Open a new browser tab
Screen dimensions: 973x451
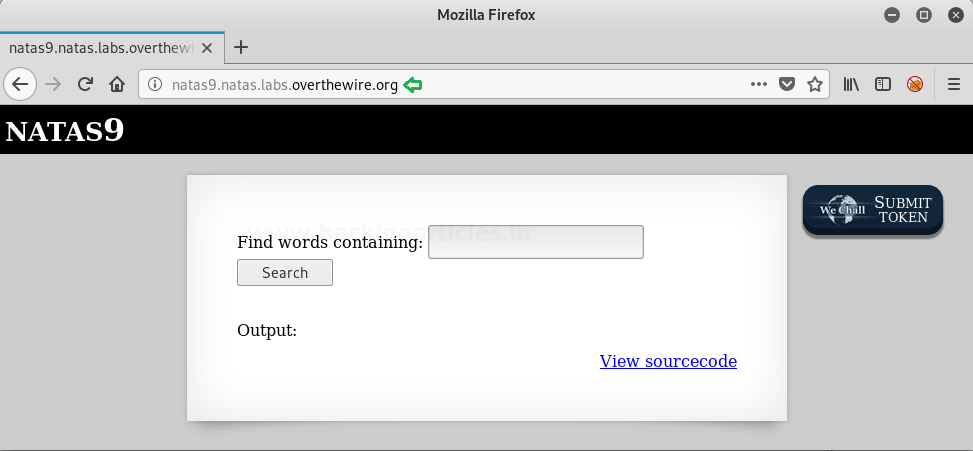[x=241, y=47]
